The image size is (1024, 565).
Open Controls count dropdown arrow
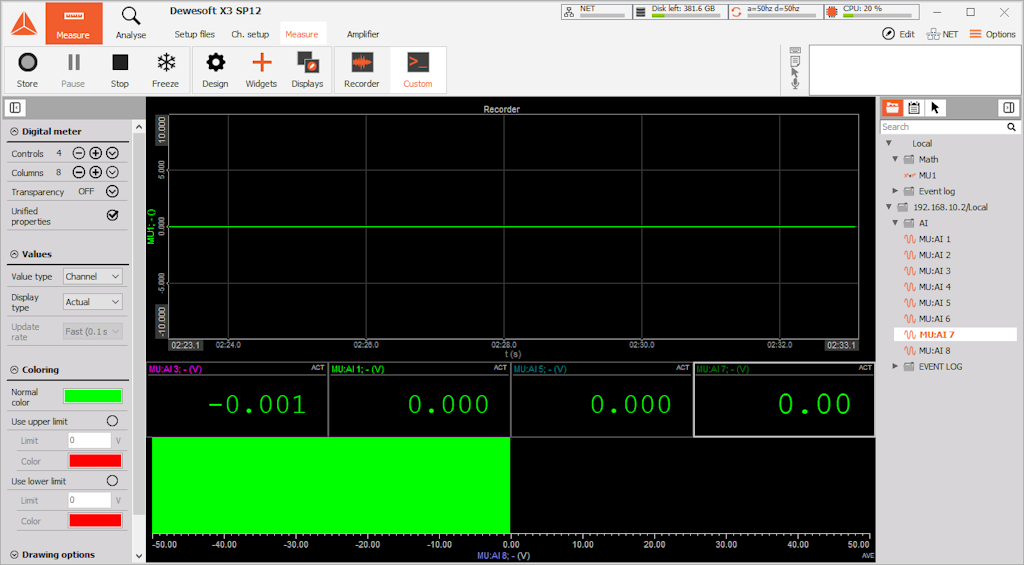[x=112, y=153]
